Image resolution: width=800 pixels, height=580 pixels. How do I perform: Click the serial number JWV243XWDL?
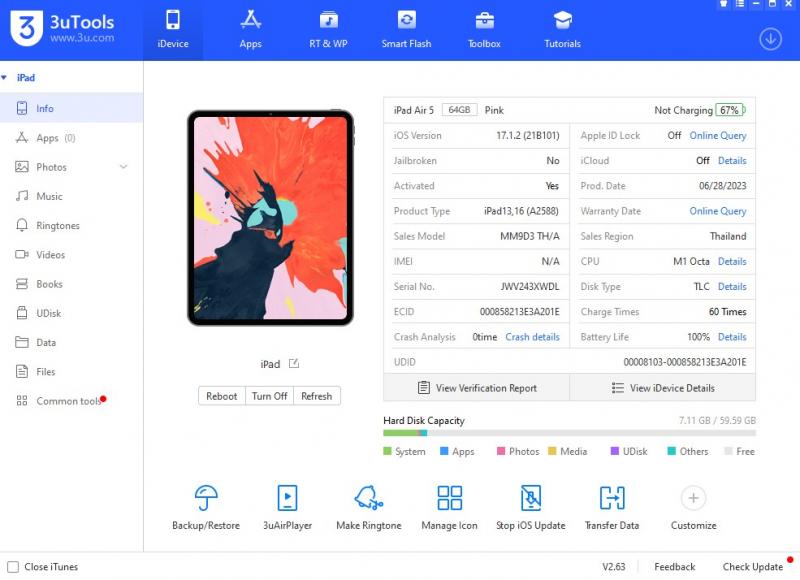coord(530,287)
